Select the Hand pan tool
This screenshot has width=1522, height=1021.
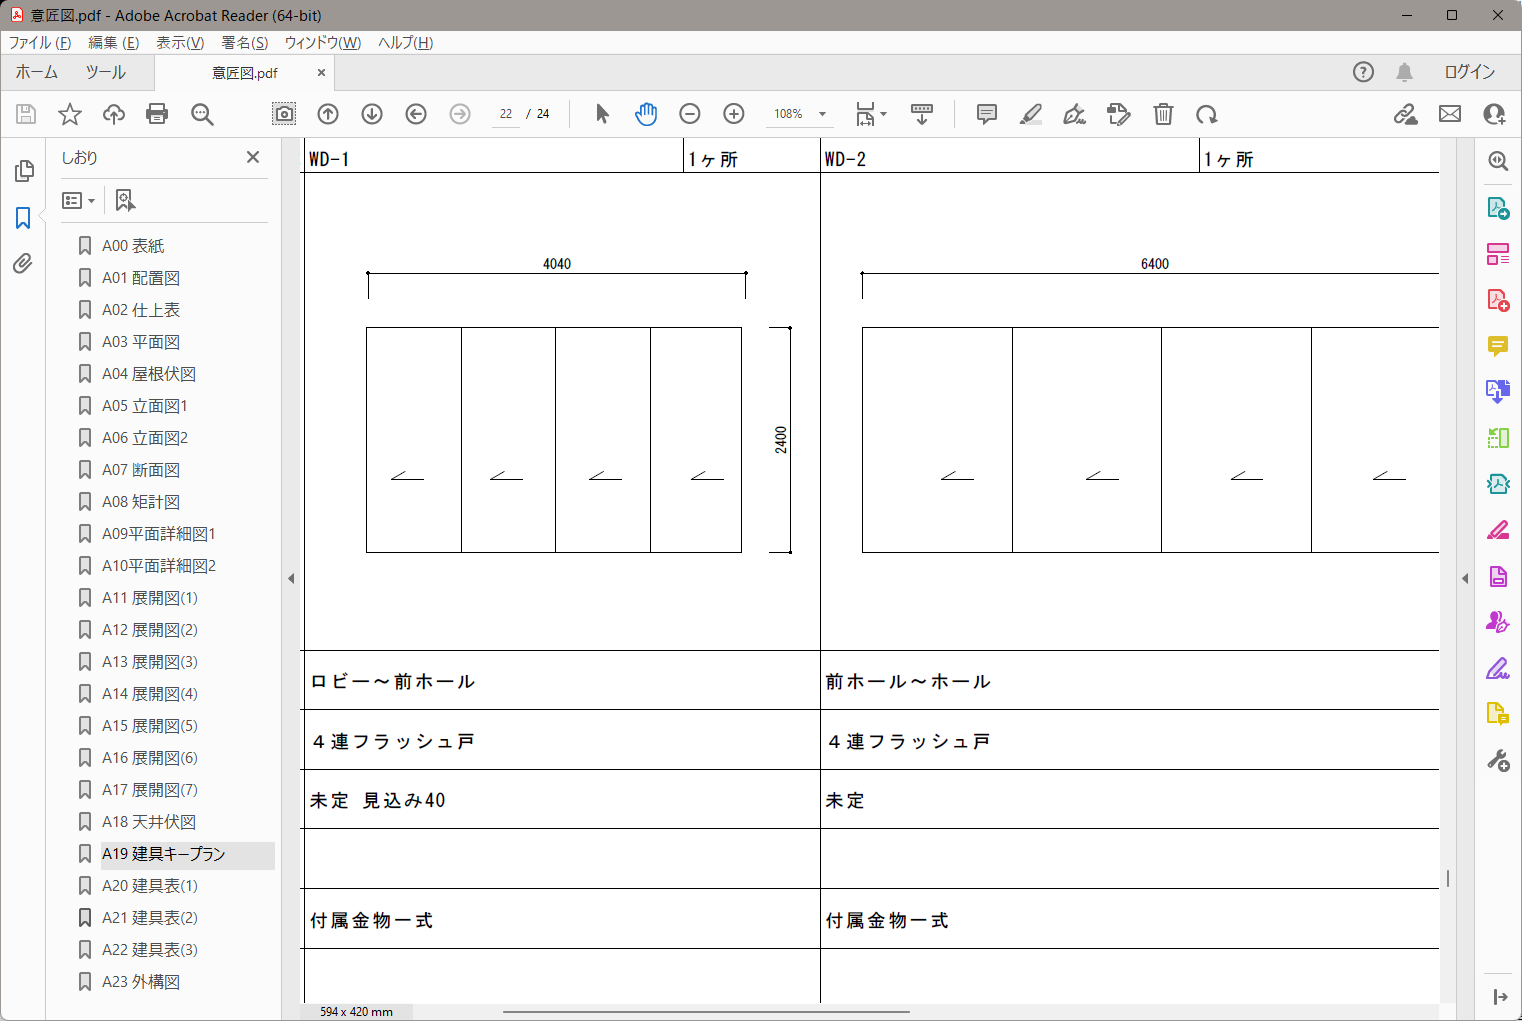646,114
